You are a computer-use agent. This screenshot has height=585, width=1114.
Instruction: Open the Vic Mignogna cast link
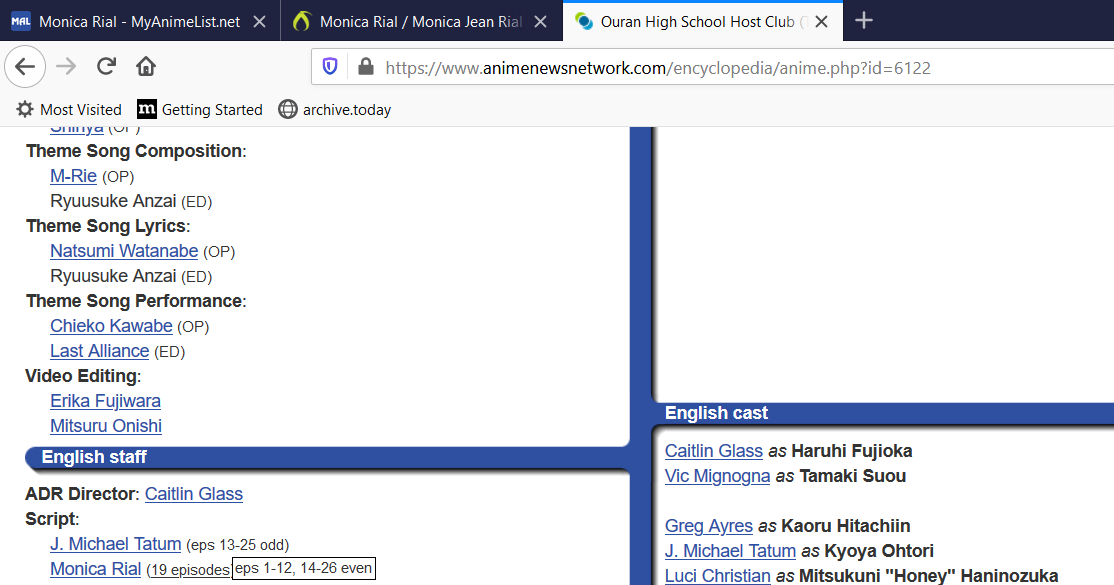pyautogui.click(x=718, y=476)
